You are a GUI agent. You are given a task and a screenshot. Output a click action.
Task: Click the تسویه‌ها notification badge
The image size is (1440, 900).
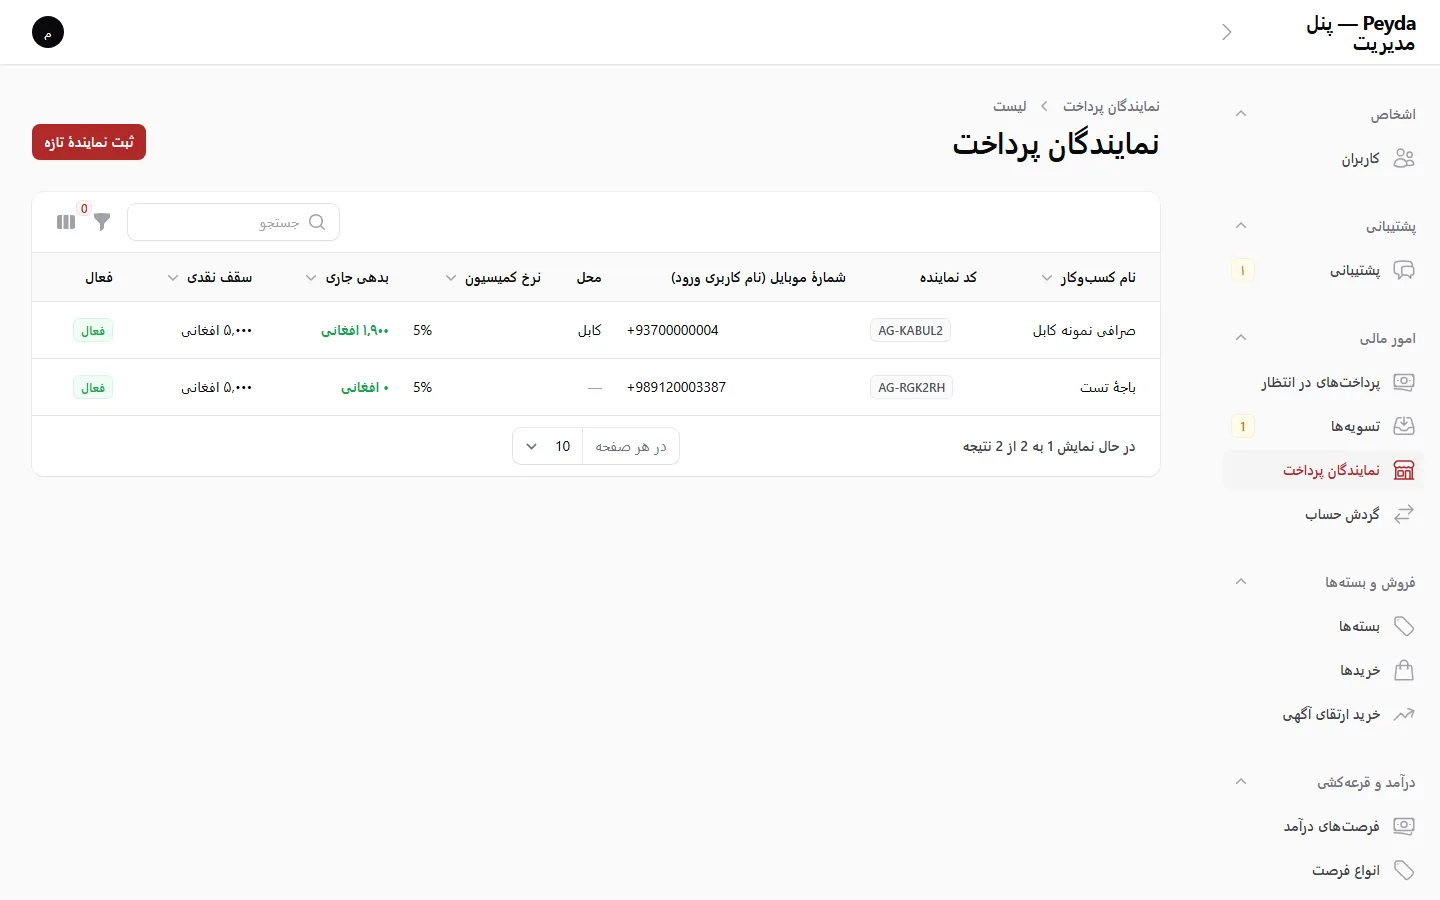[x=1243, y=427]
